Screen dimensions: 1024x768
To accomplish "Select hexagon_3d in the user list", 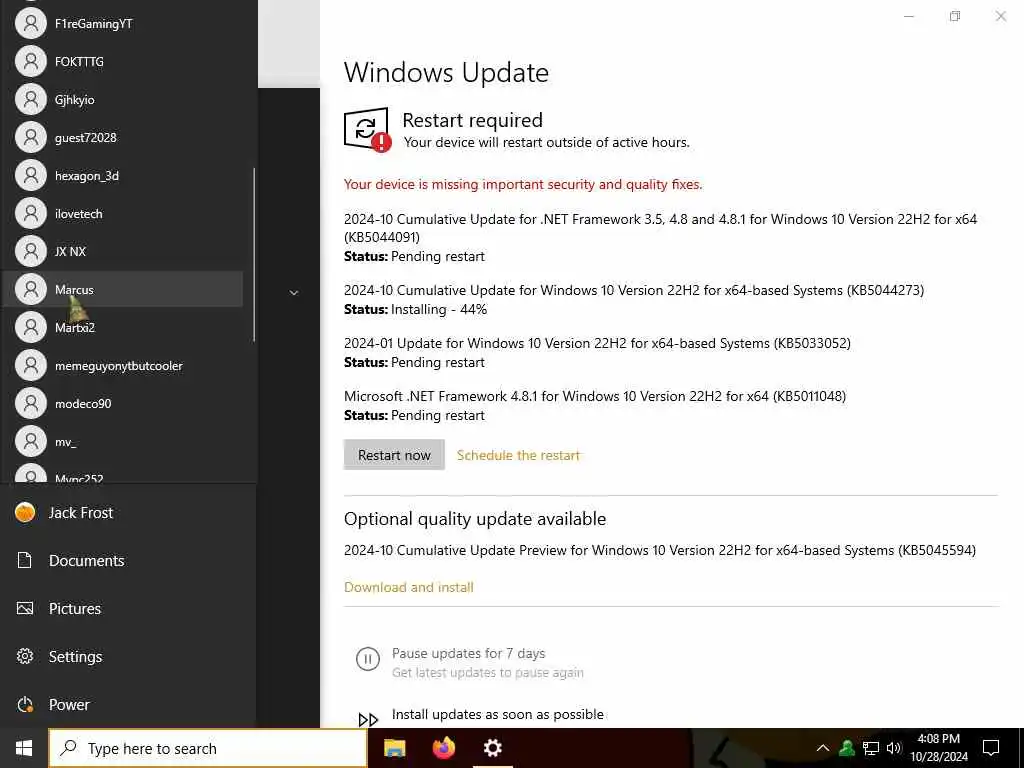I will [122, 176].
